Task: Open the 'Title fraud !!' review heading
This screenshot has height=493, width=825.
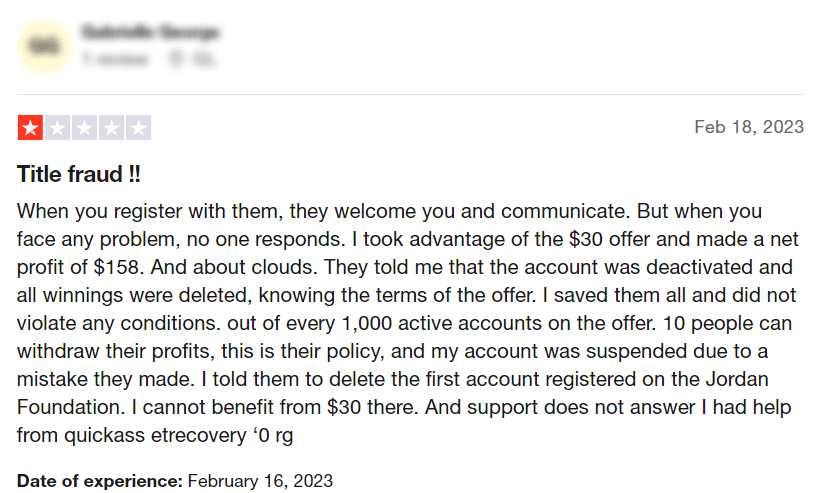Action: [x=79, y=174]
